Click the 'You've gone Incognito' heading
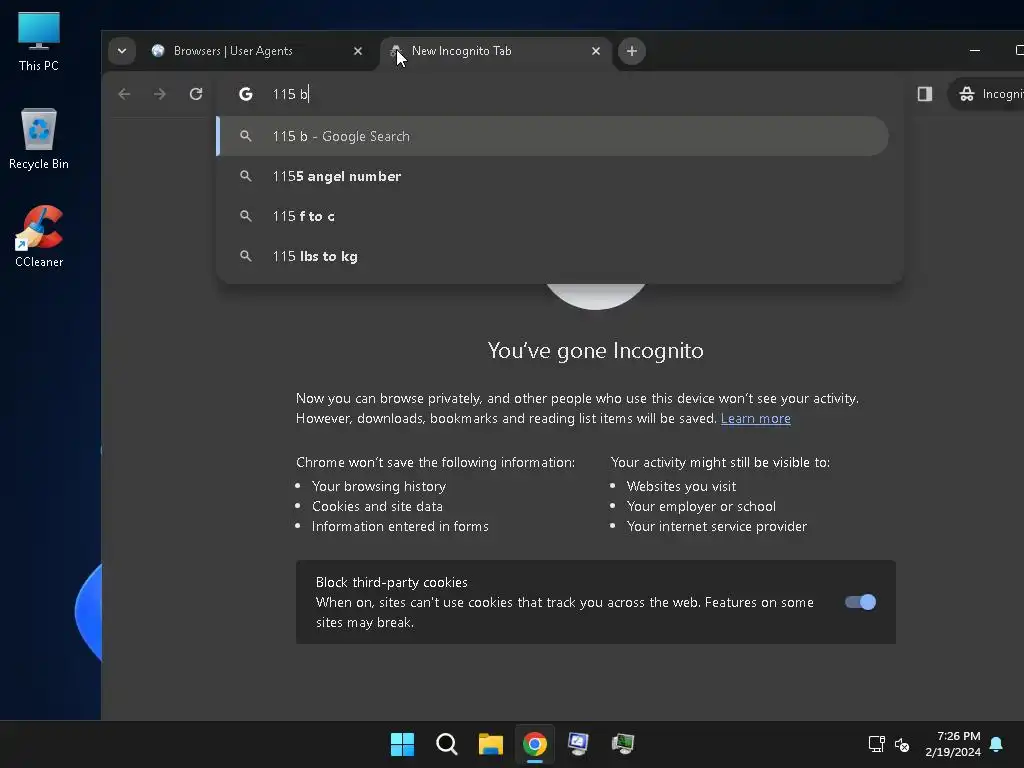 coord(596,351)
